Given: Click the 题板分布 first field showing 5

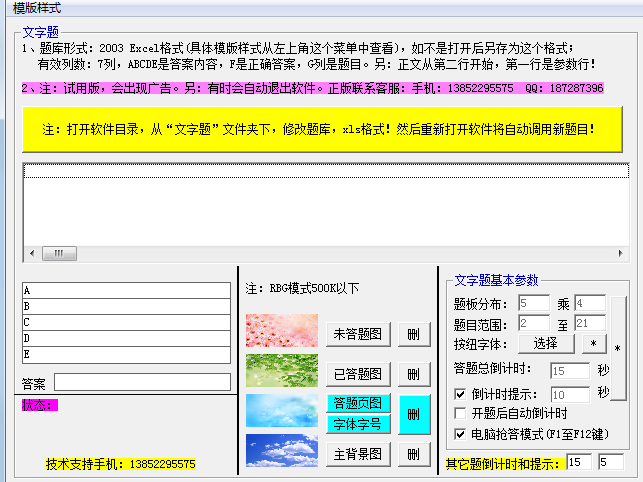Looking at the screenshot, I should tap(534, 304).
